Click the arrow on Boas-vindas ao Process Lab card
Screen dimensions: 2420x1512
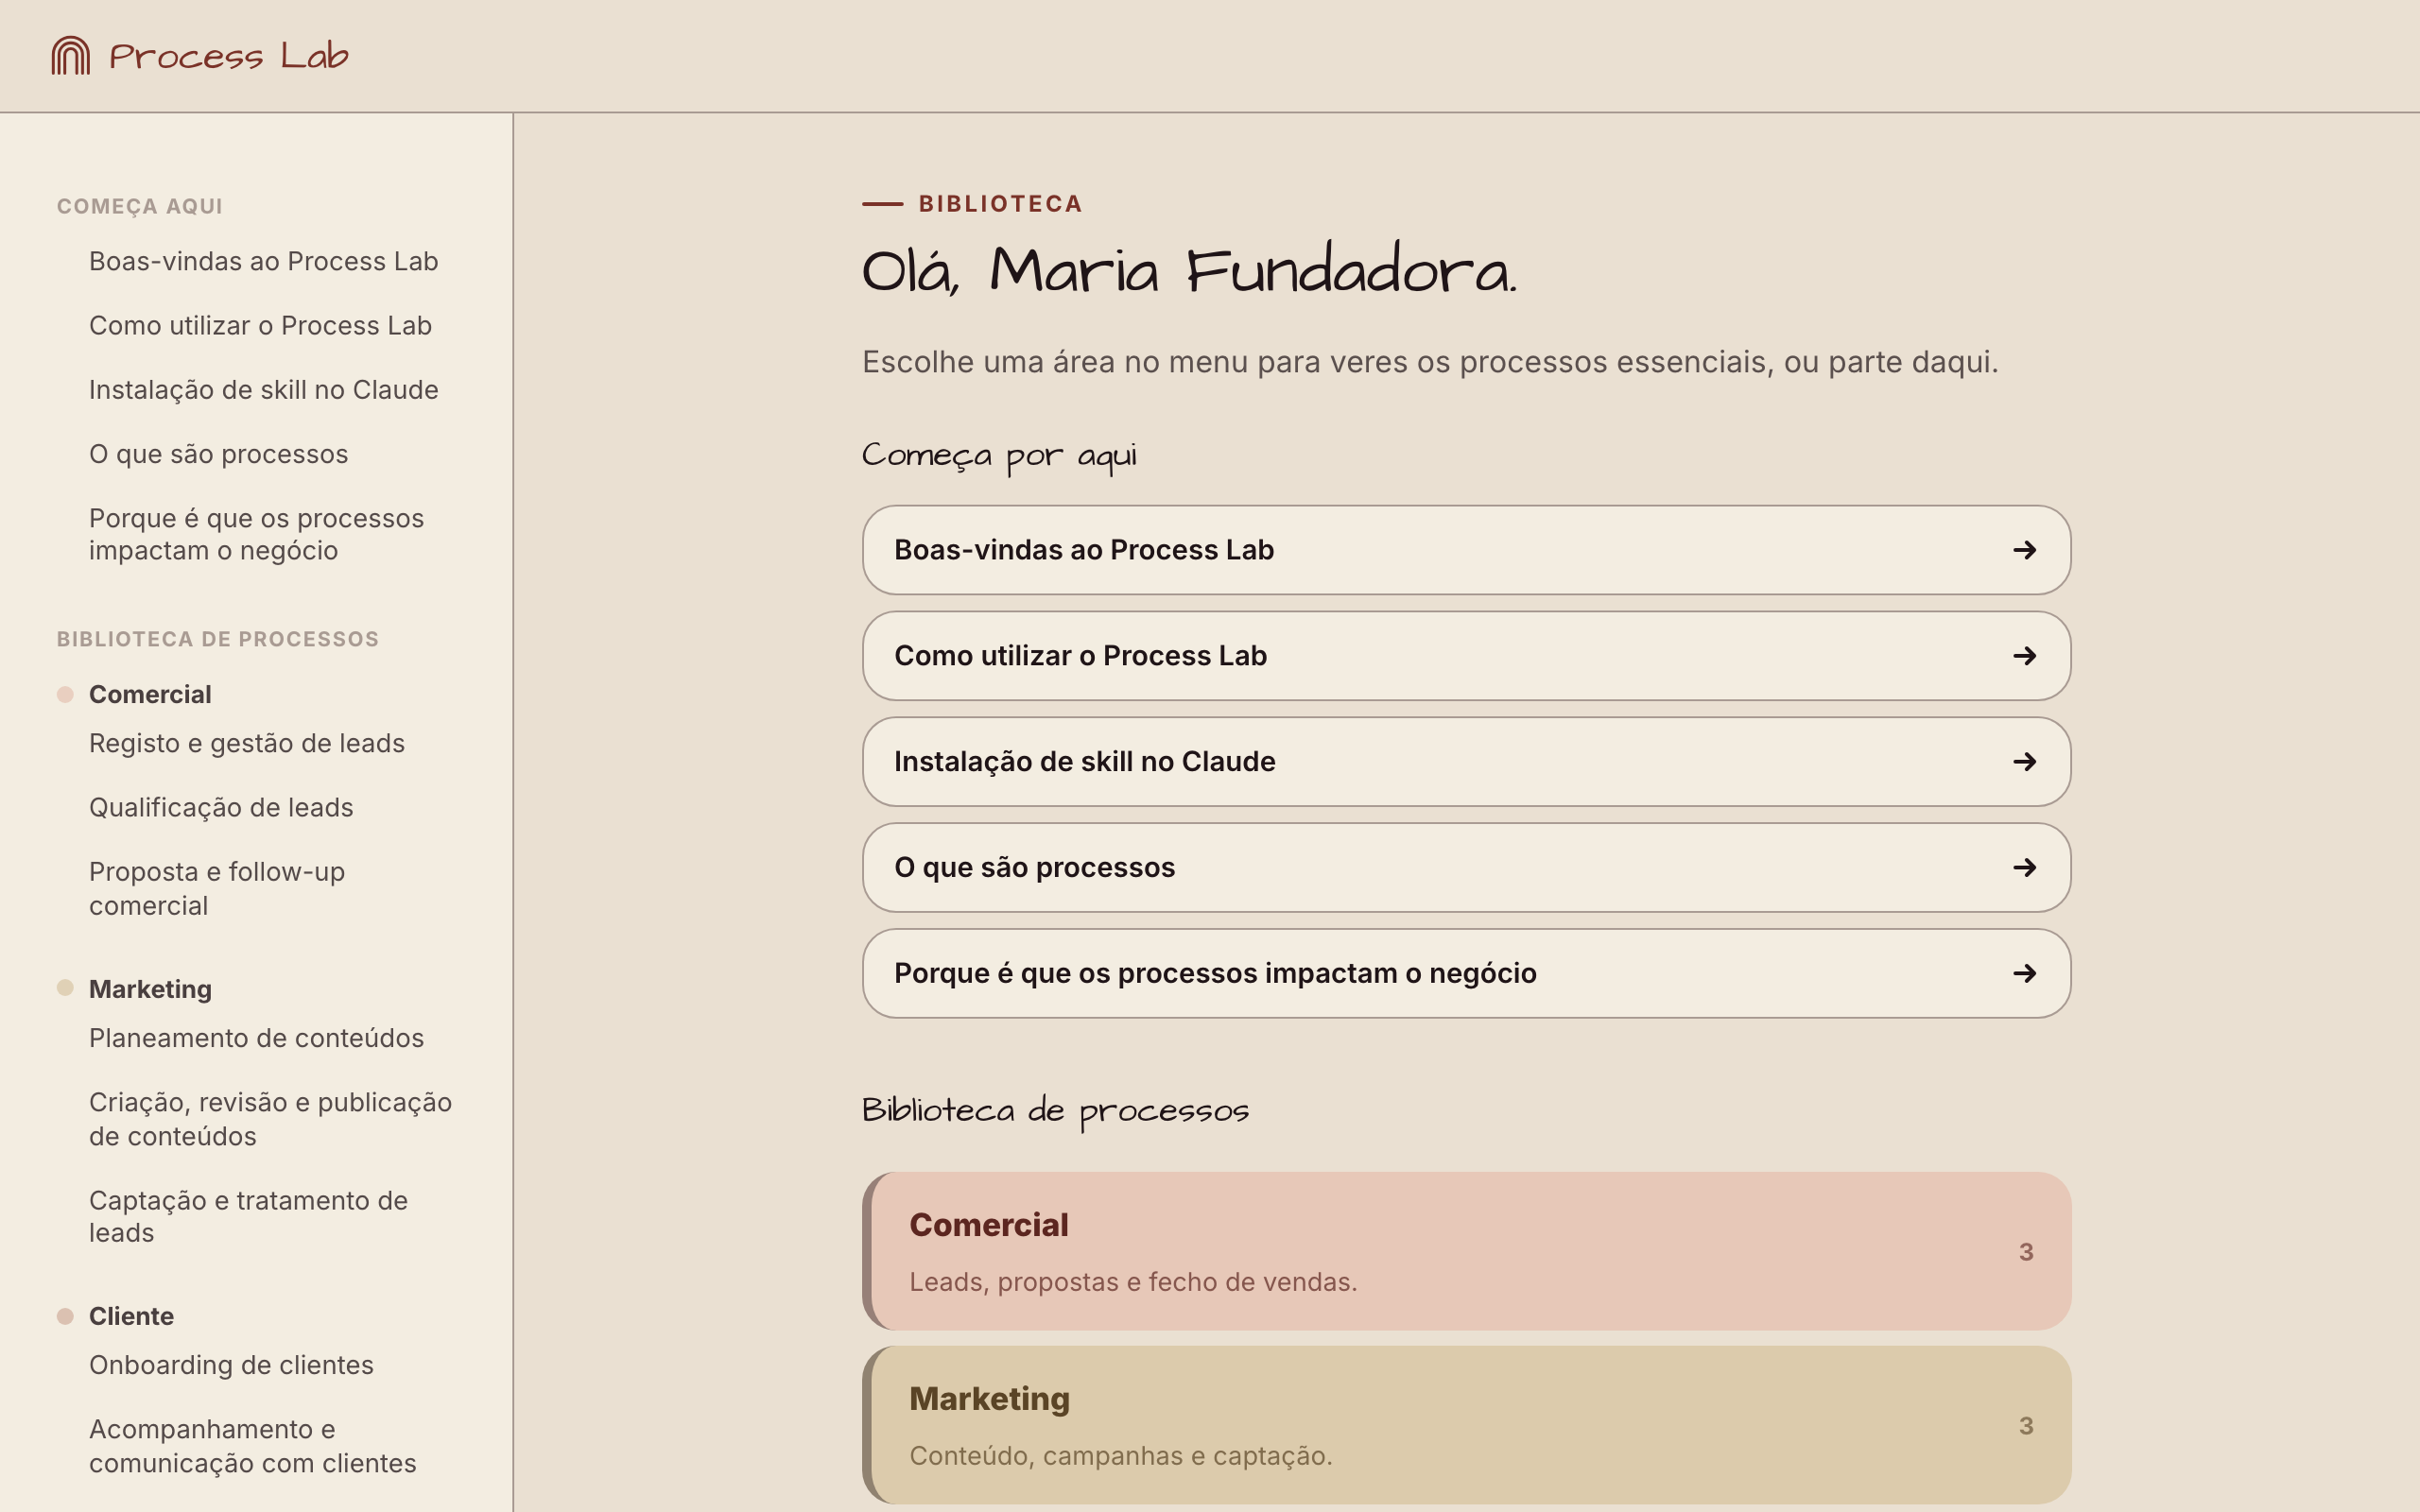tap(2024, 550)
